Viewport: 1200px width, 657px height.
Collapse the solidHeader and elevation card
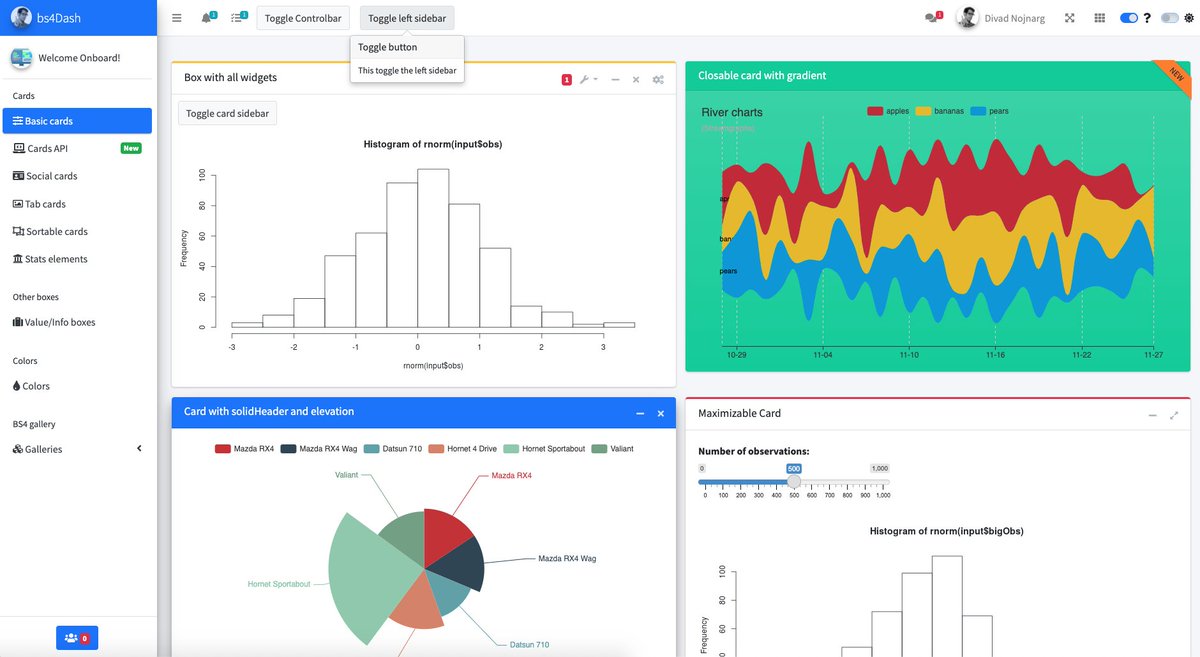[640, 413]
